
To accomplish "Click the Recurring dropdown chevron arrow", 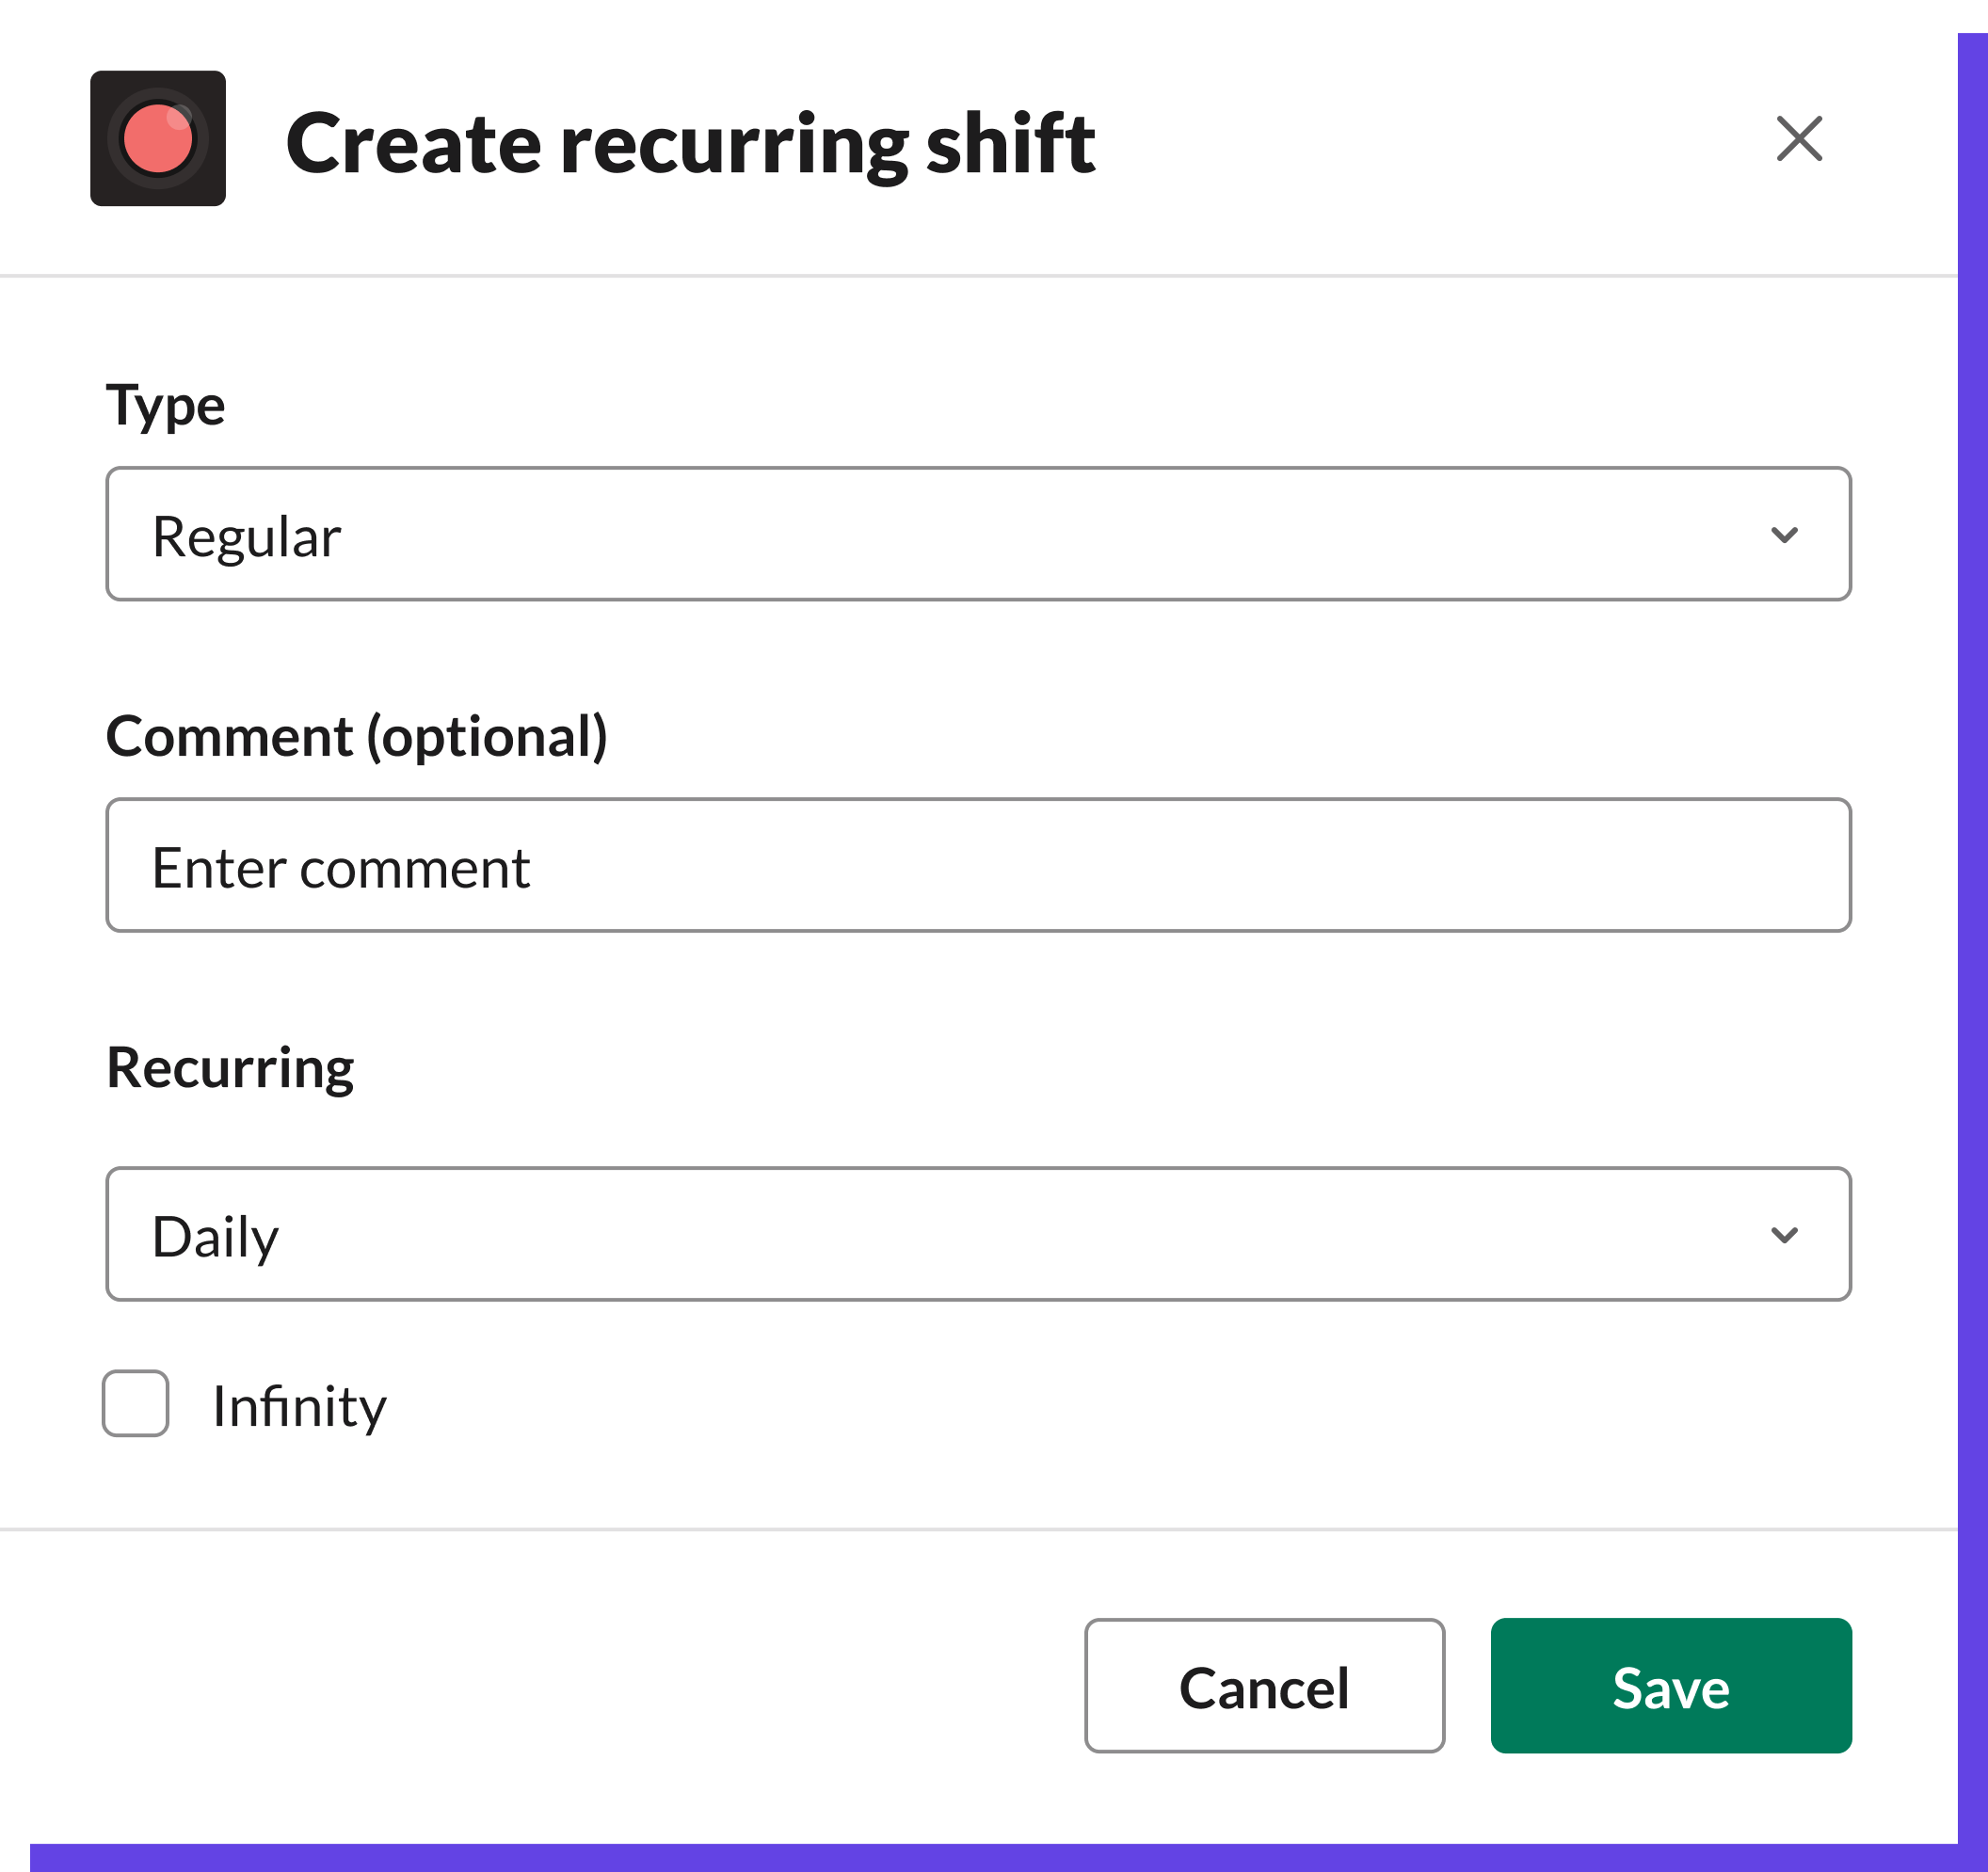I will (x=1783, y=1235).
